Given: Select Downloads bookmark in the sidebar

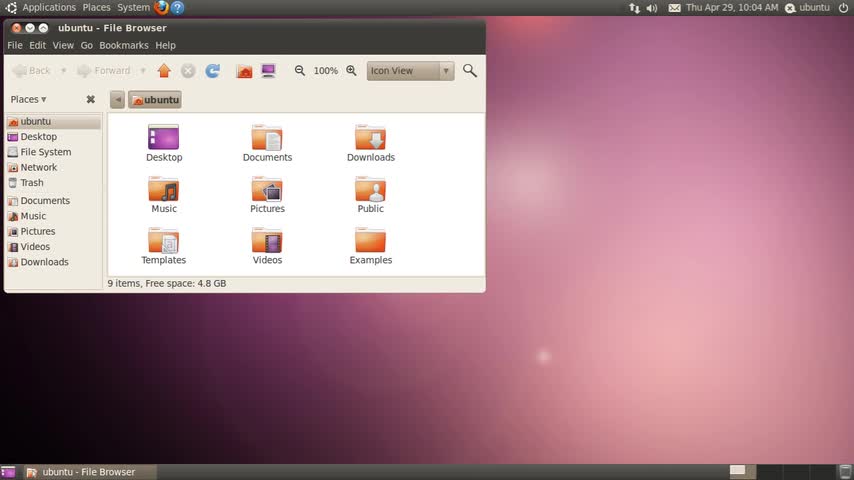Looking at the screenshot, I should tap(53, 262).
